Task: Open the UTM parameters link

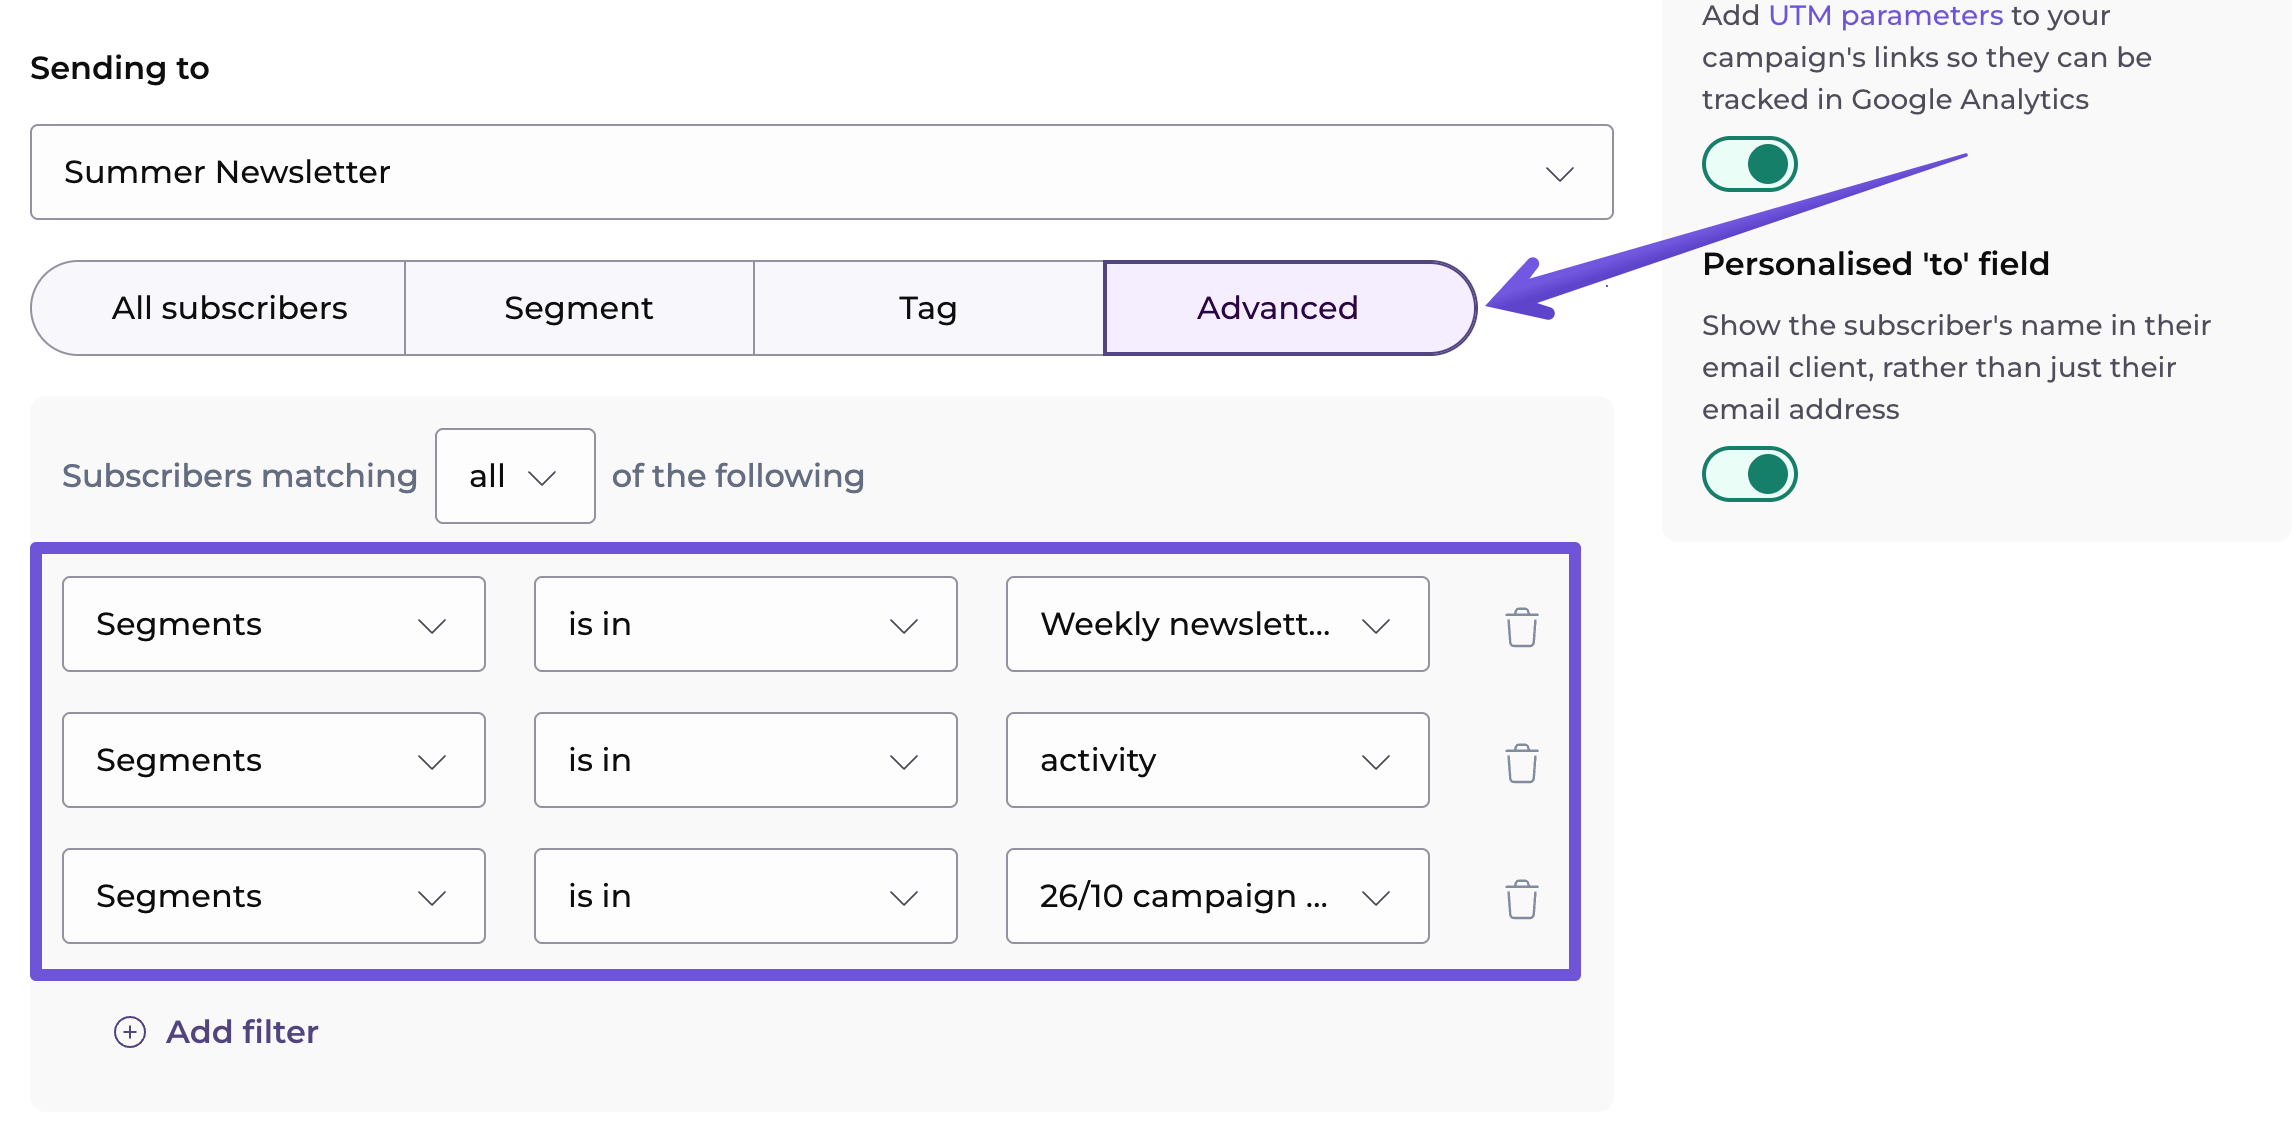Action: point(1885,16)
